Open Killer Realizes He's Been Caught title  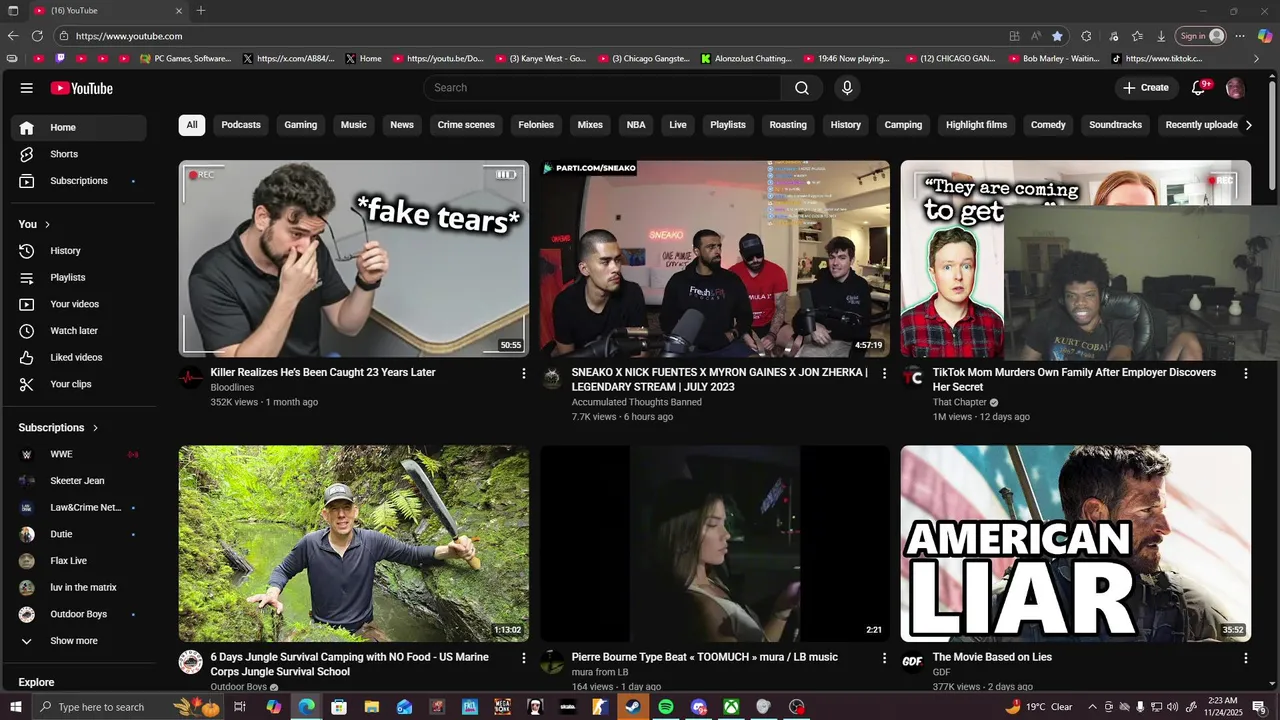323,372
